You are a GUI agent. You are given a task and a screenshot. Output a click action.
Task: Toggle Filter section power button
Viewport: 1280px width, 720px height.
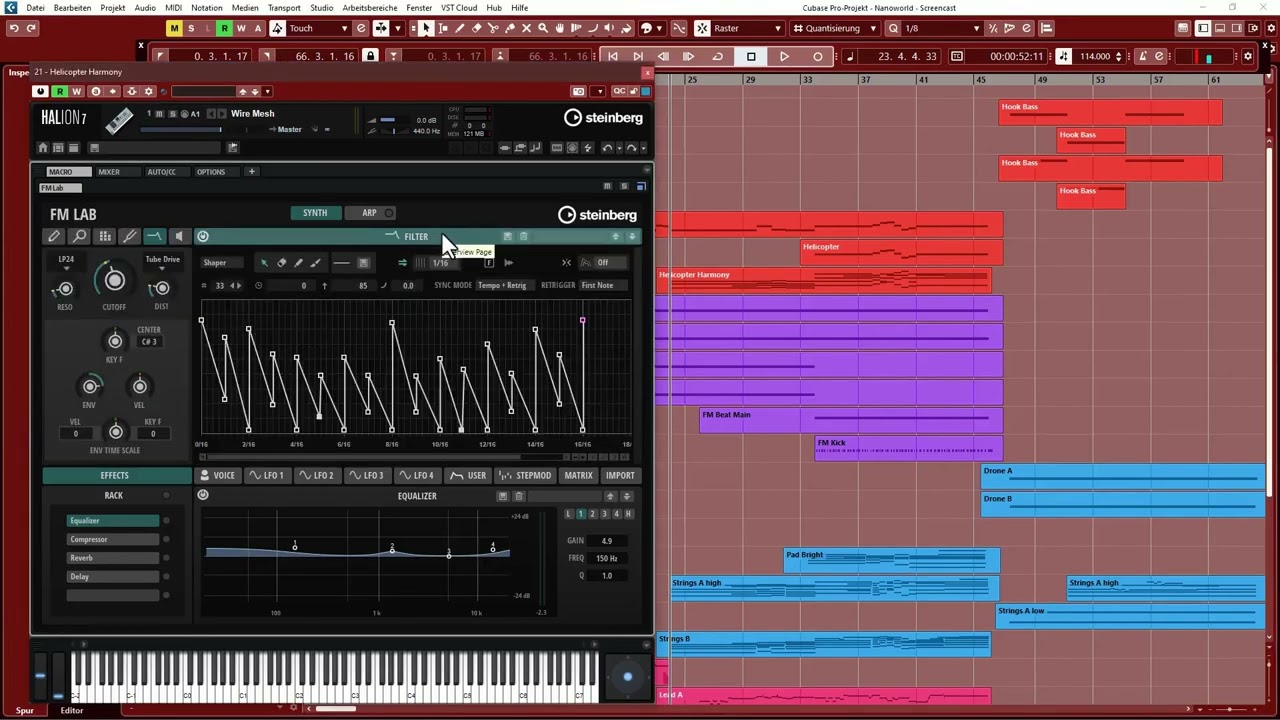coord(203,237)
